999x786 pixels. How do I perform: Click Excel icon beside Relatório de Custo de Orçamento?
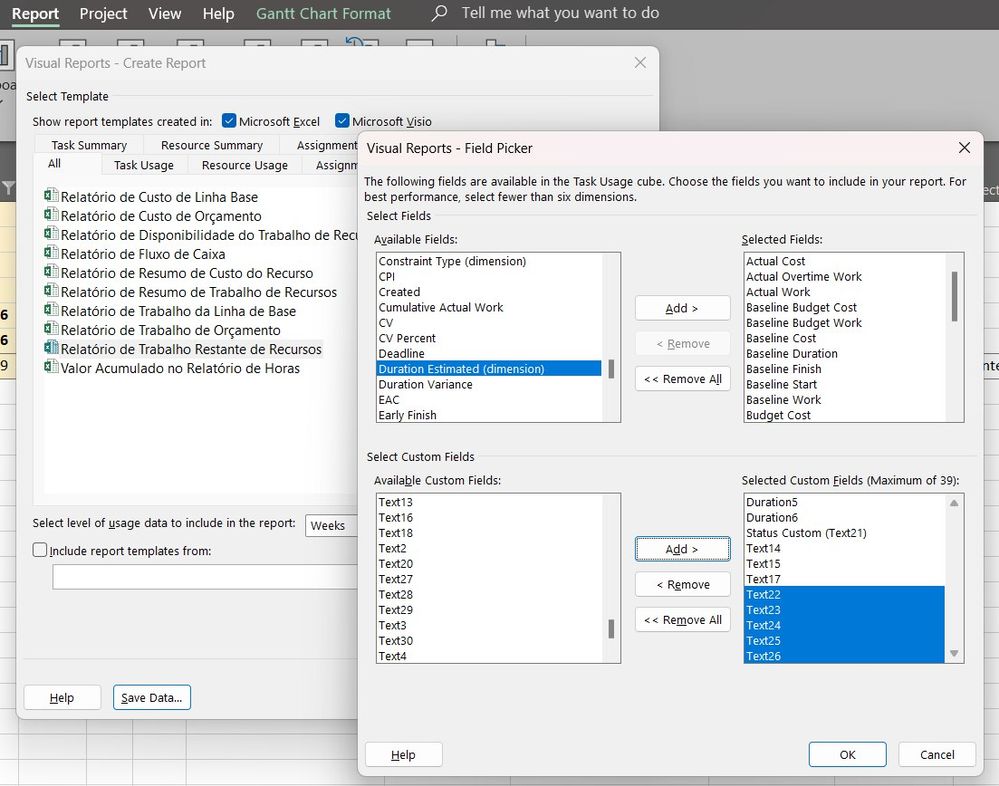point(51,216)
